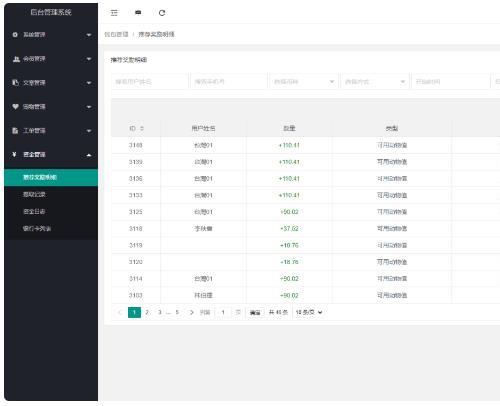This screenshot has height=406, width=500.
Task: Click the start time date field
Action: (451, 82)
